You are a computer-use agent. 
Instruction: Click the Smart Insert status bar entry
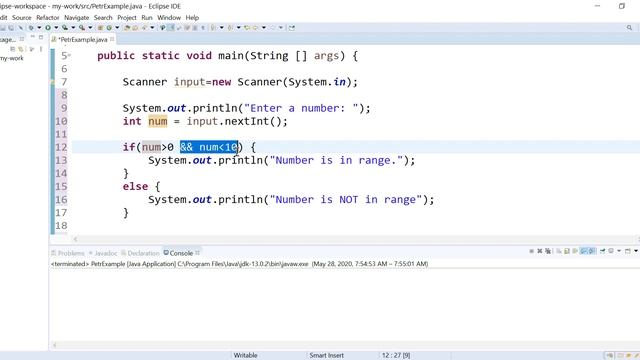click(326, 356)
